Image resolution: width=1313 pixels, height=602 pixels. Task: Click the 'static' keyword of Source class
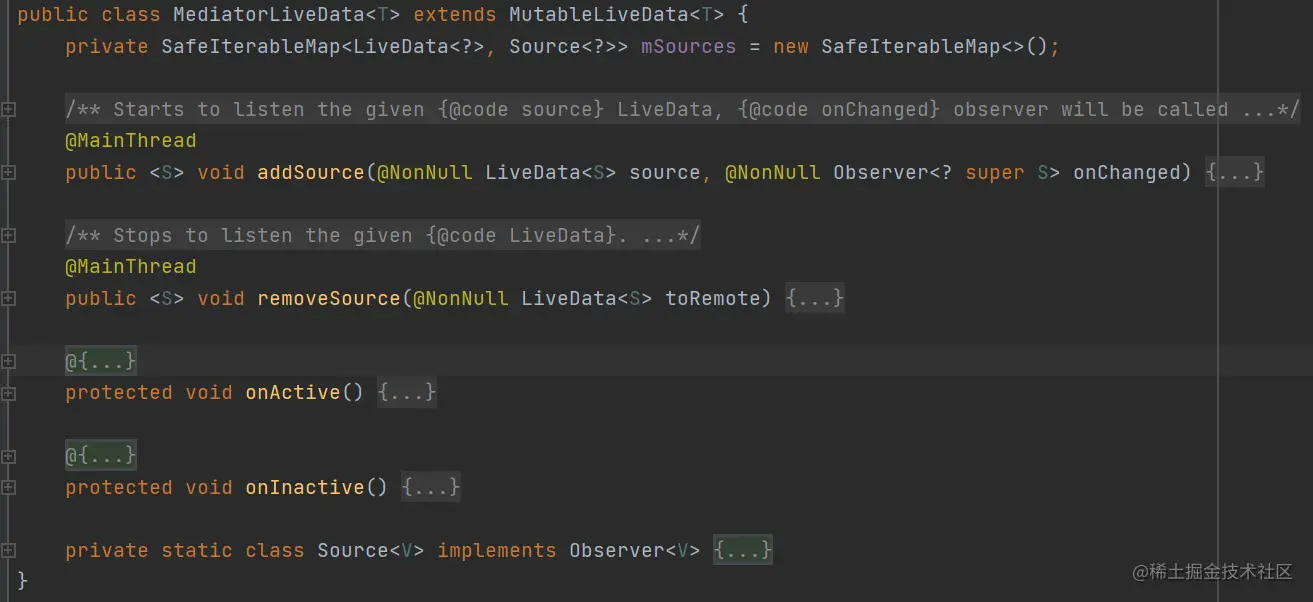click(x=197, y=551)
